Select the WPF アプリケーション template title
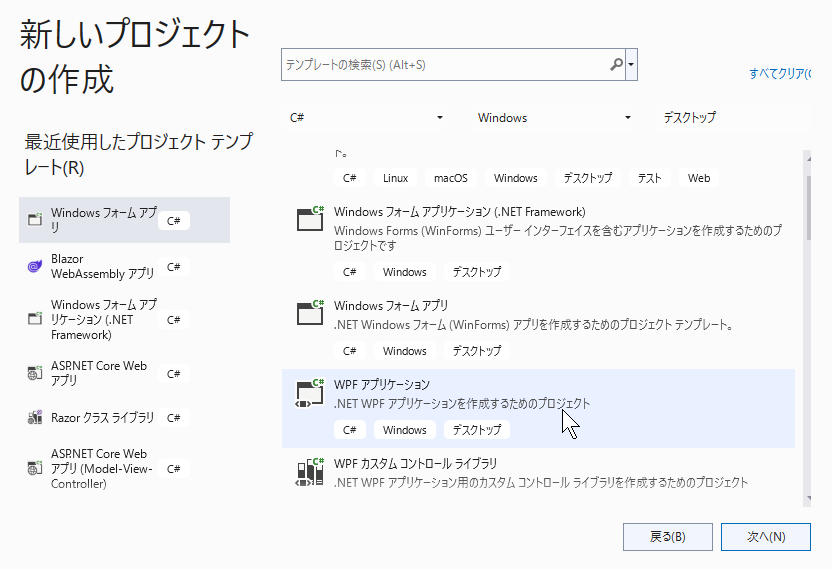This screenshot has height=569, width=832. point(382,384)
